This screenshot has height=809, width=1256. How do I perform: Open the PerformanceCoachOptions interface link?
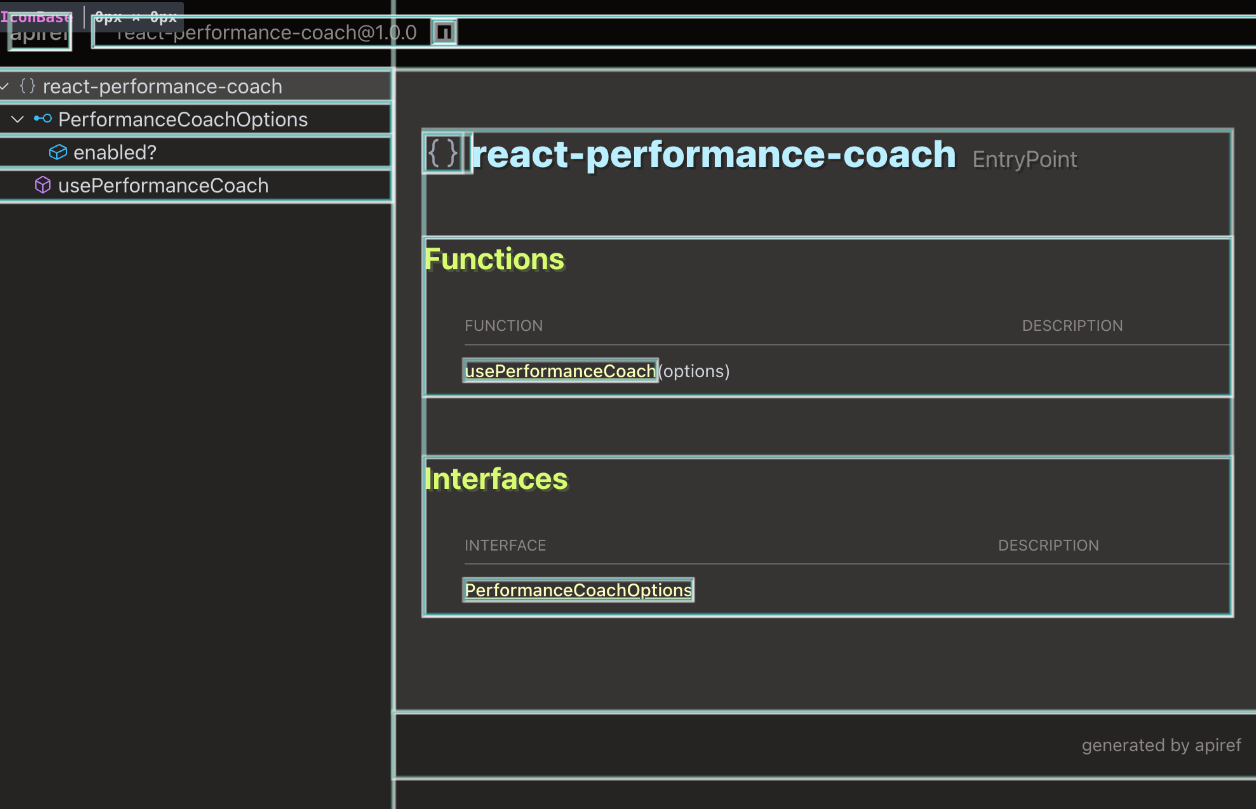(x=578, y=589)
